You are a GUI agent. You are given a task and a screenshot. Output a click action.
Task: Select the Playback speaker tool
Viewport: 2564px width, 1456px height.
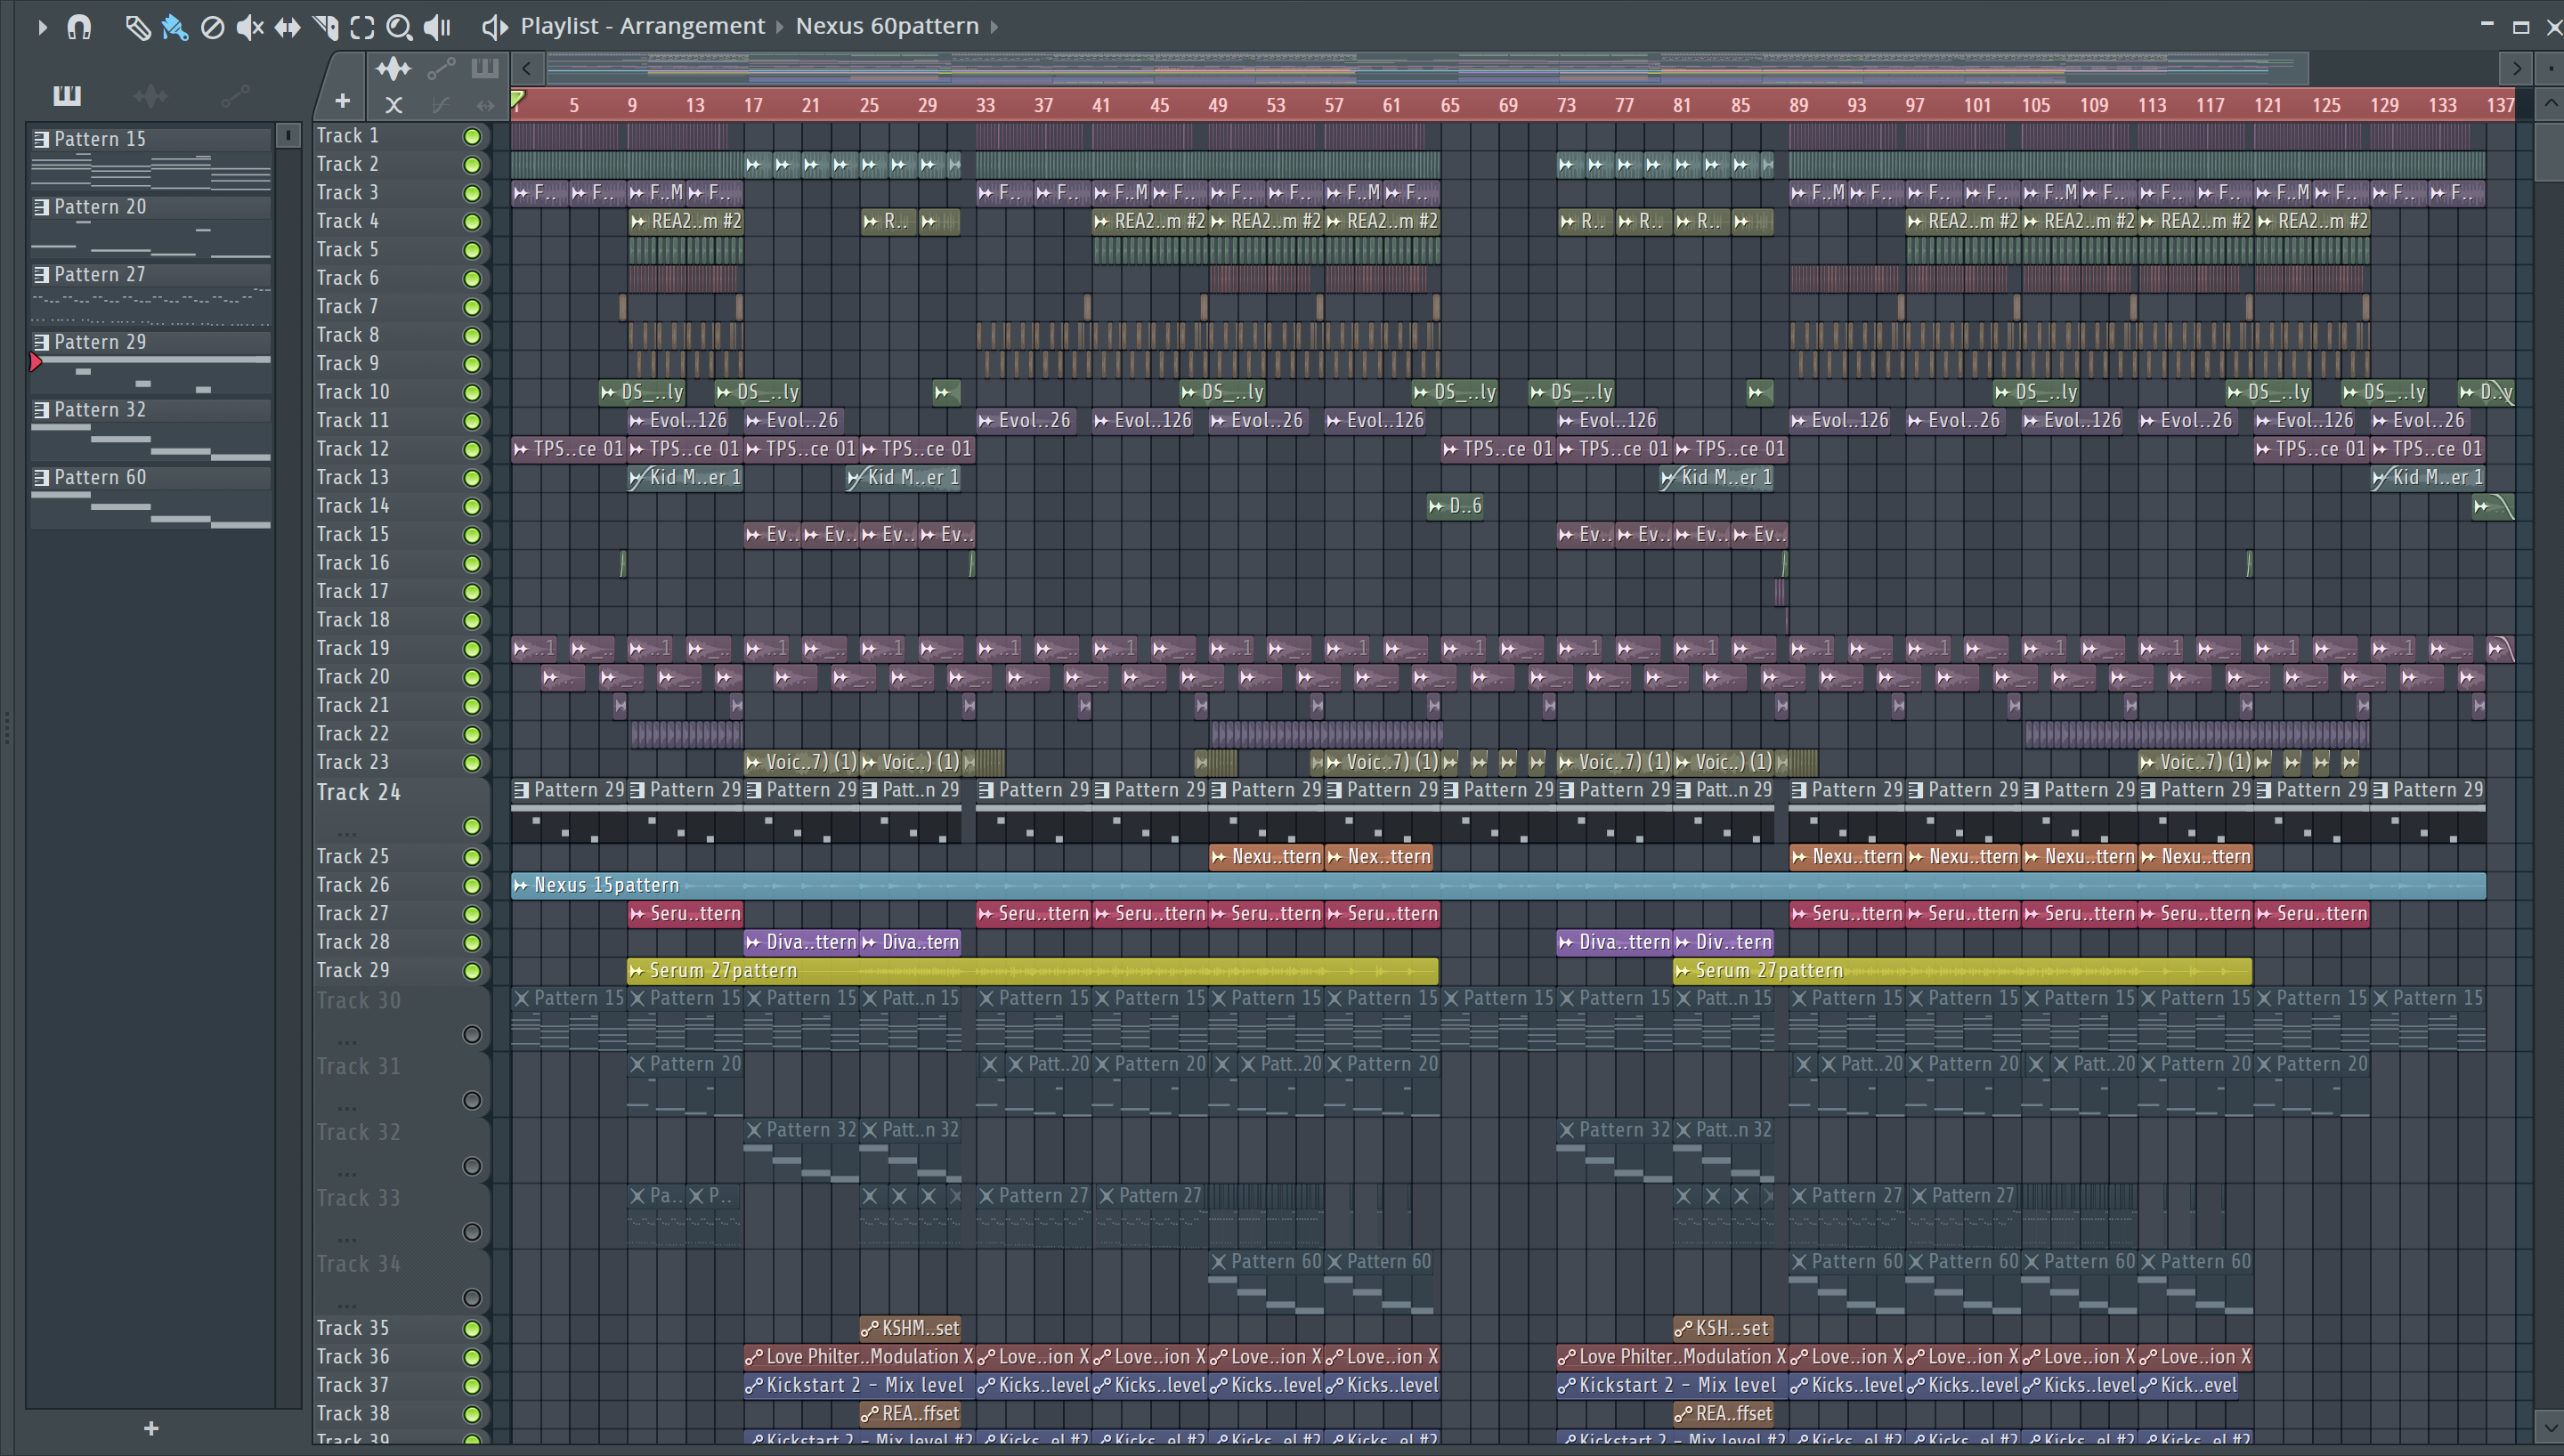pos(437,27)
